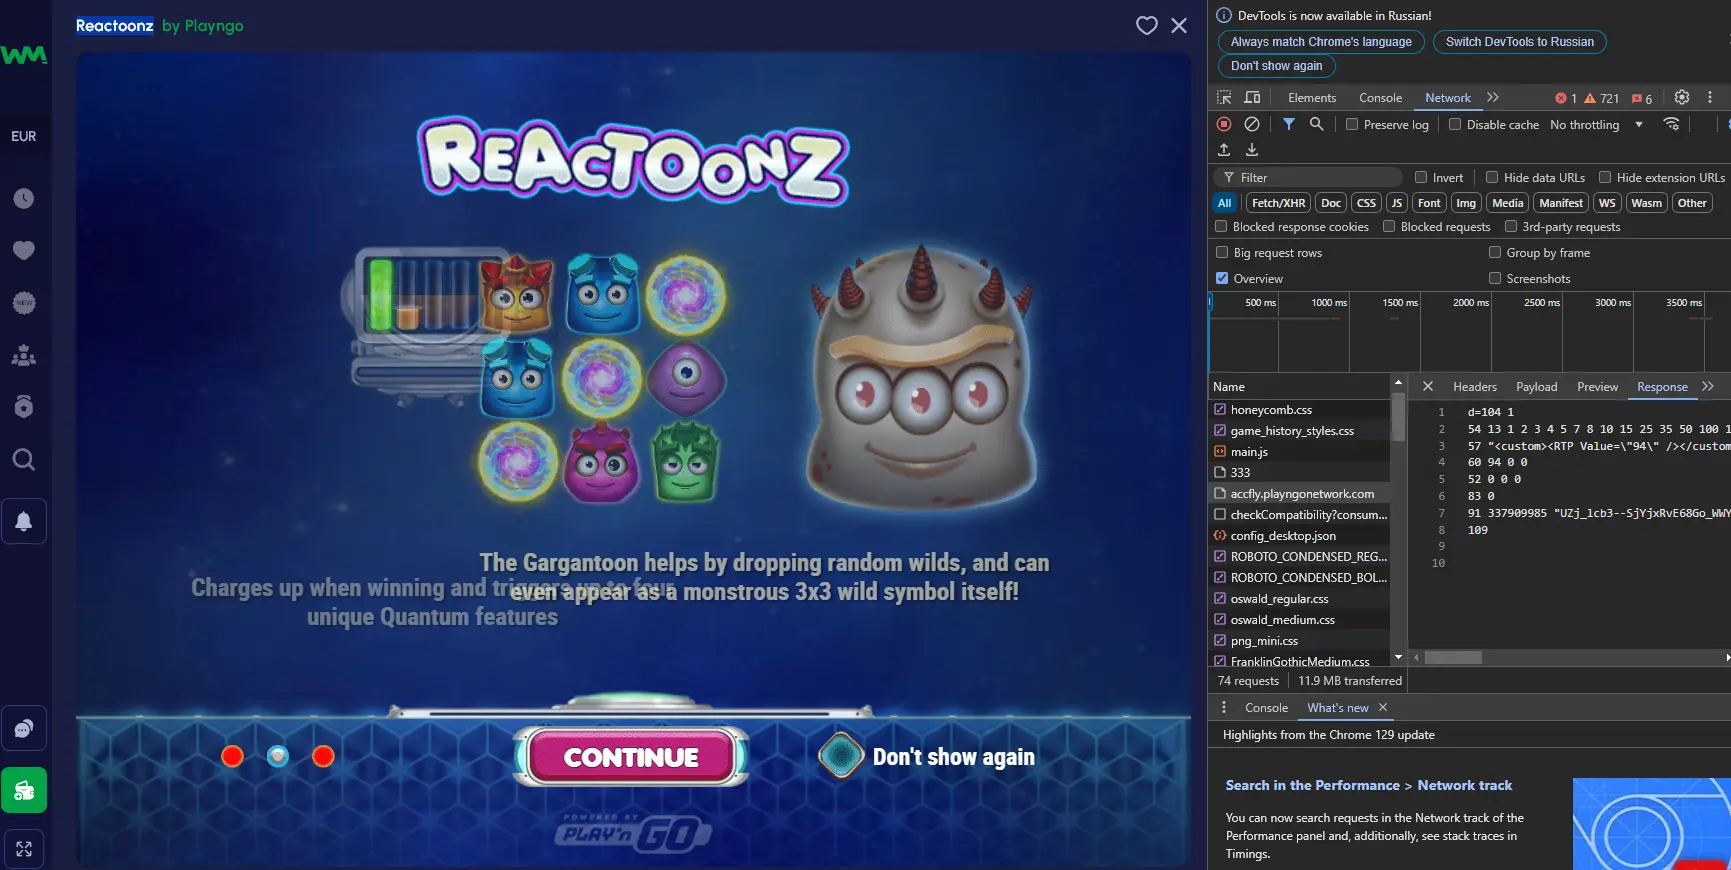
Task: Filter requests by WS type
Action: pos(1607,203)
